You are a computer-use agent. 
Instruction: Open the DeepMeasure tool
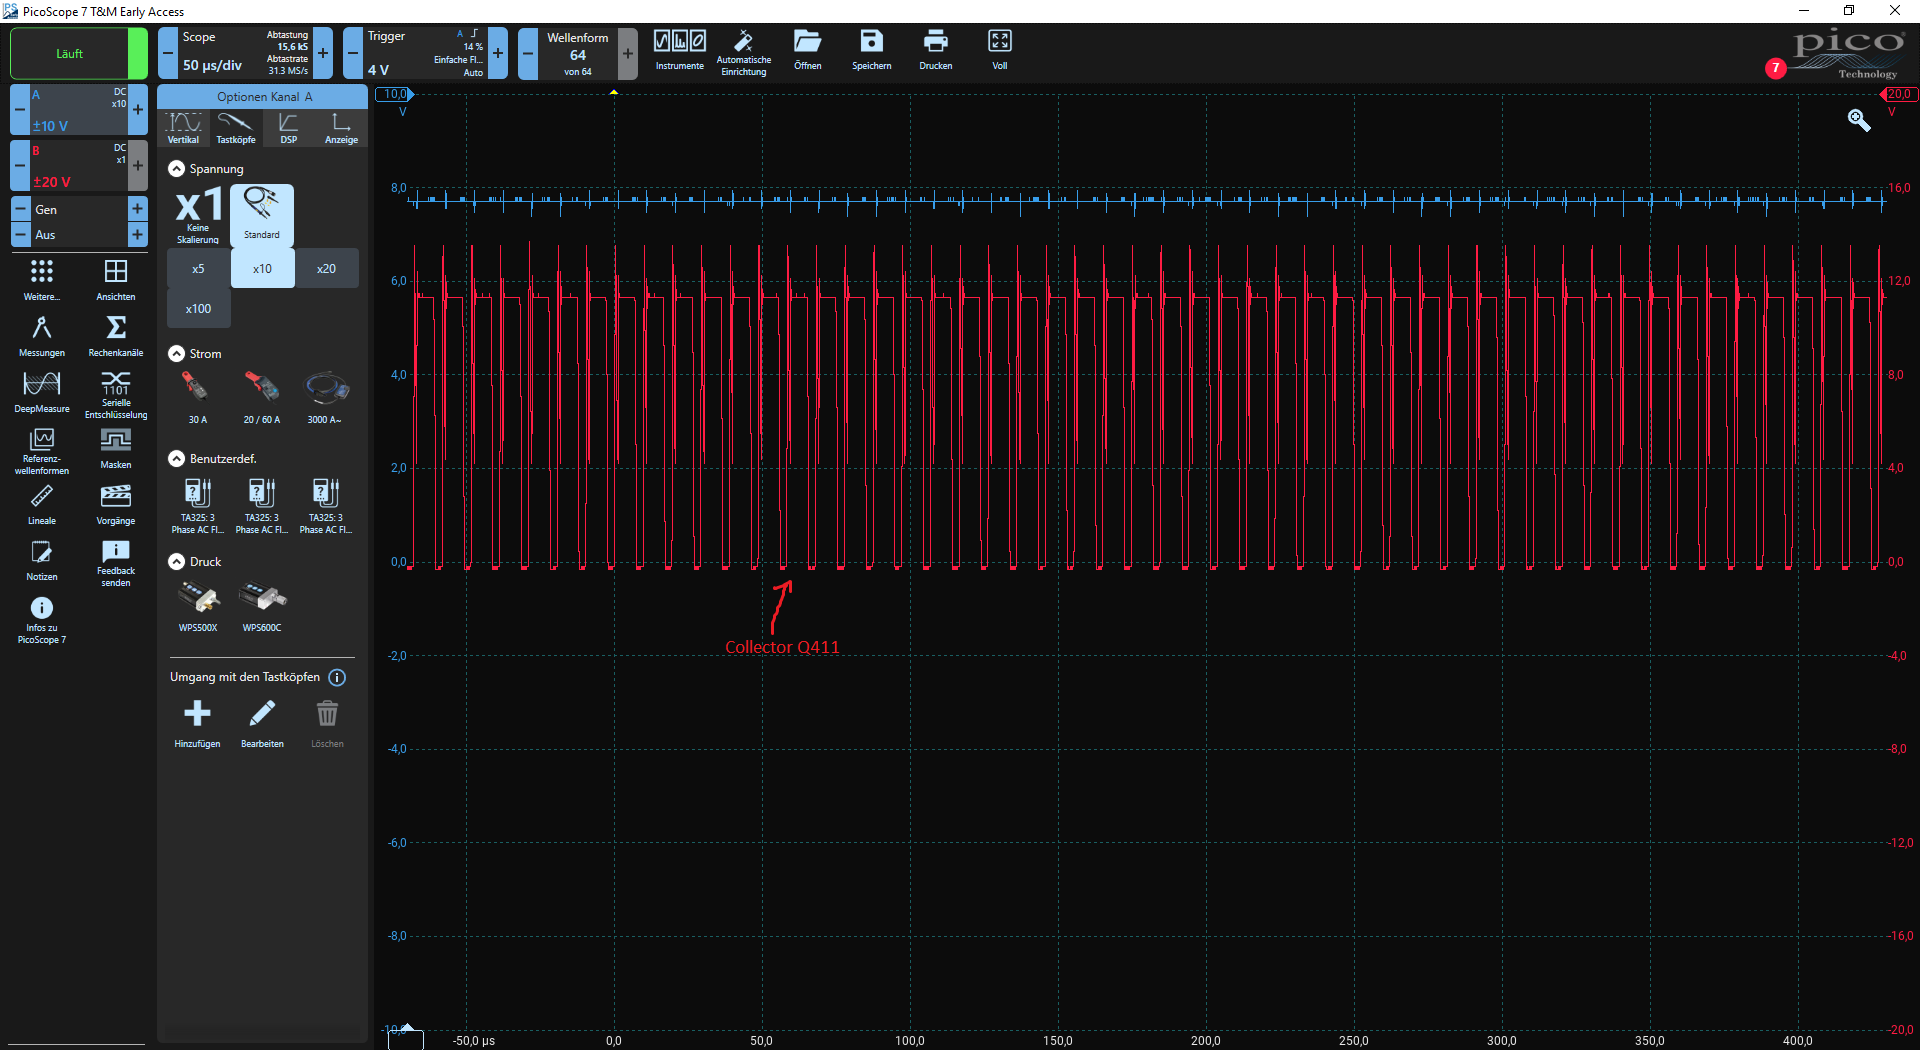point(42,393)
